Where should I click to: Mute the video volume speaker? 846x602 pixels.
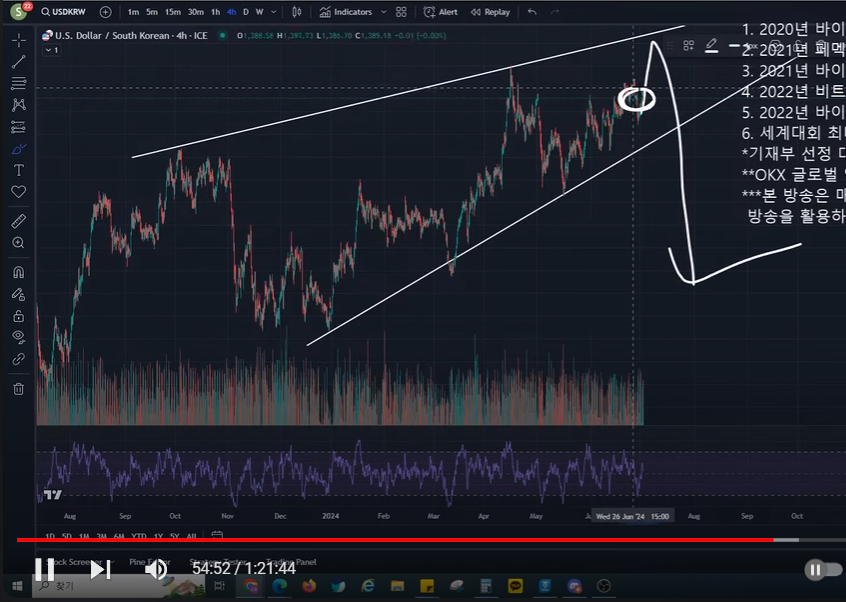pyautogui.click(x=156, y=570)
